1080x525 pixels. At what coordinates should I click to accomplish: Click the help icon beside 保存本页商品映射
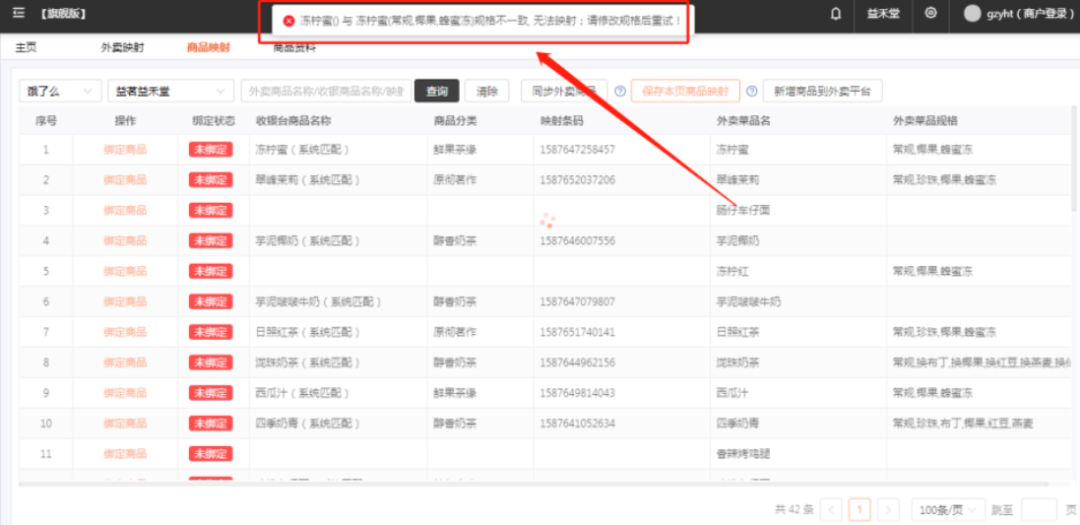(751, 91)
